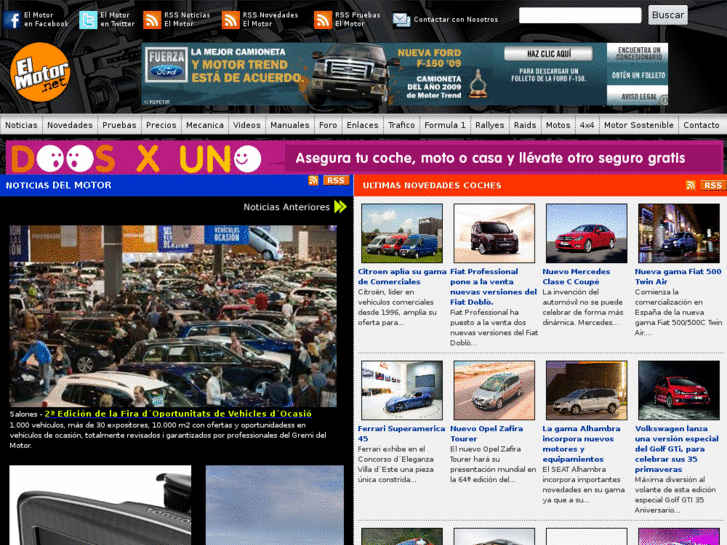727x545 pixels.
Task: Open the Formula 1 menu item
Action: pos(445,125)
